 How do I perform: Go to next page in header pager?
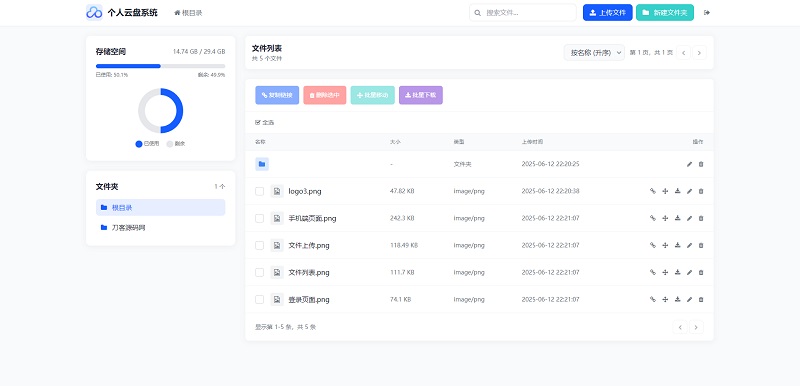tap(699, 53)
